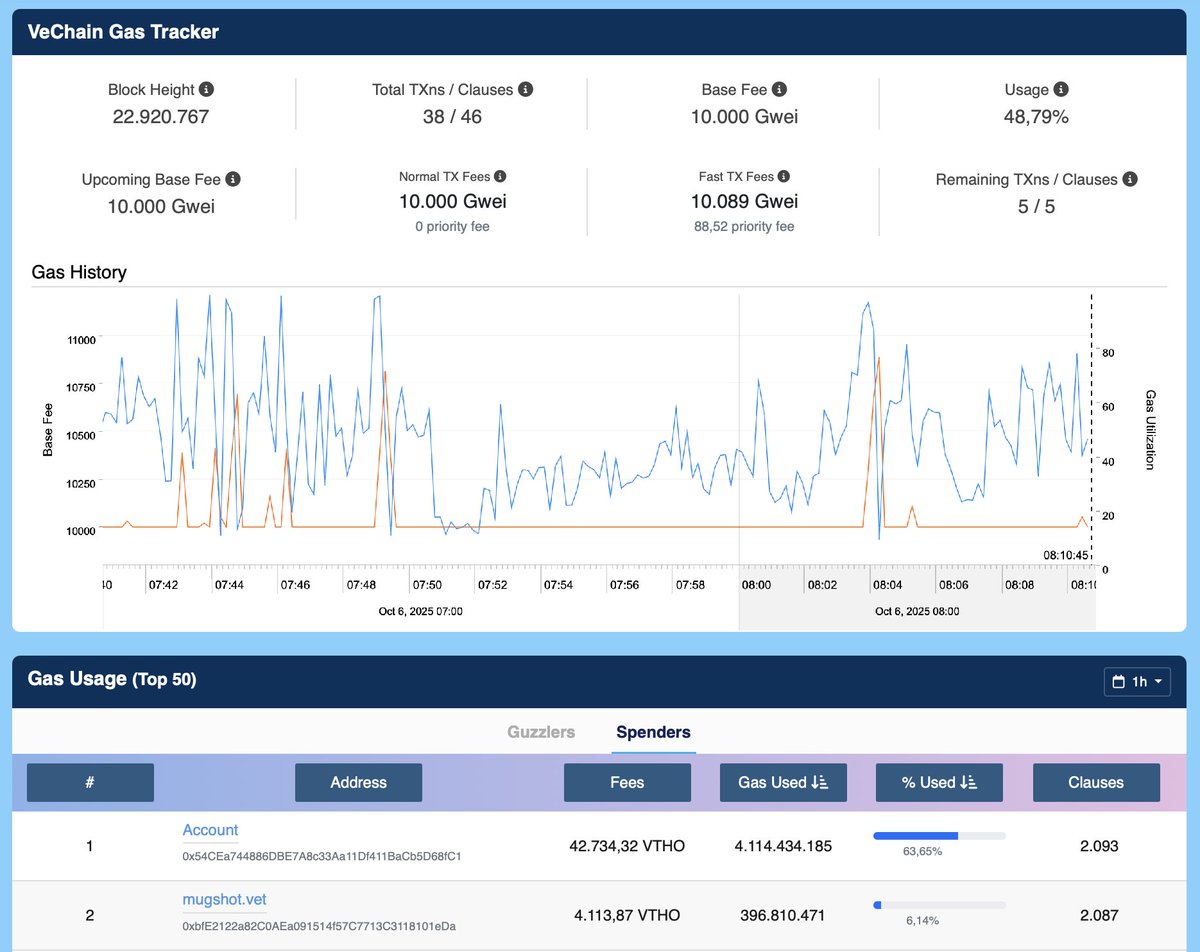Sort by the Gas Used column
The width and height of the screenshot is (1200, 952).
(783, 782)
